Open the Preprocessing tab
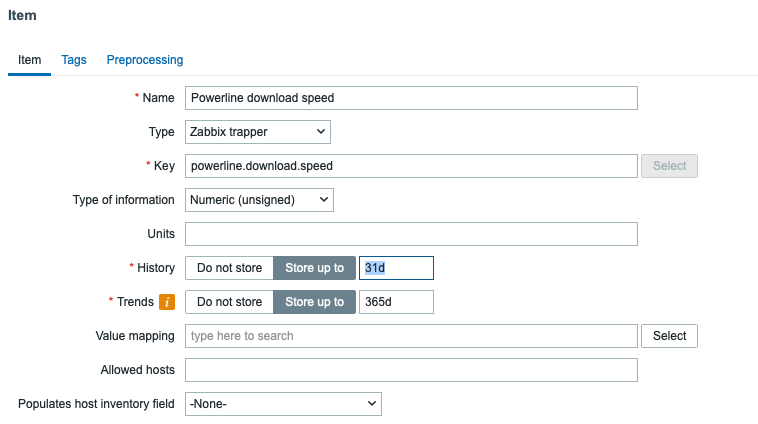This screenshot has height=424, width=758. pos(145,60)
